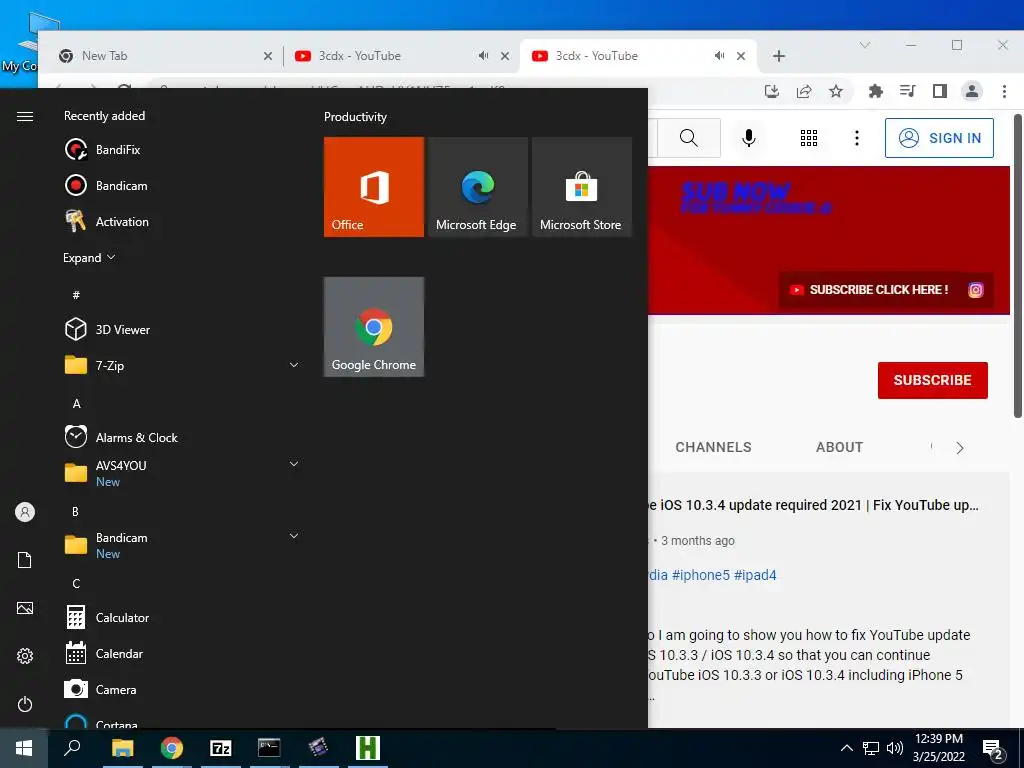This screenshot has width=1024, height=768.
Task: Click YouTube search magnifier icon
Action: click(688, 138)
